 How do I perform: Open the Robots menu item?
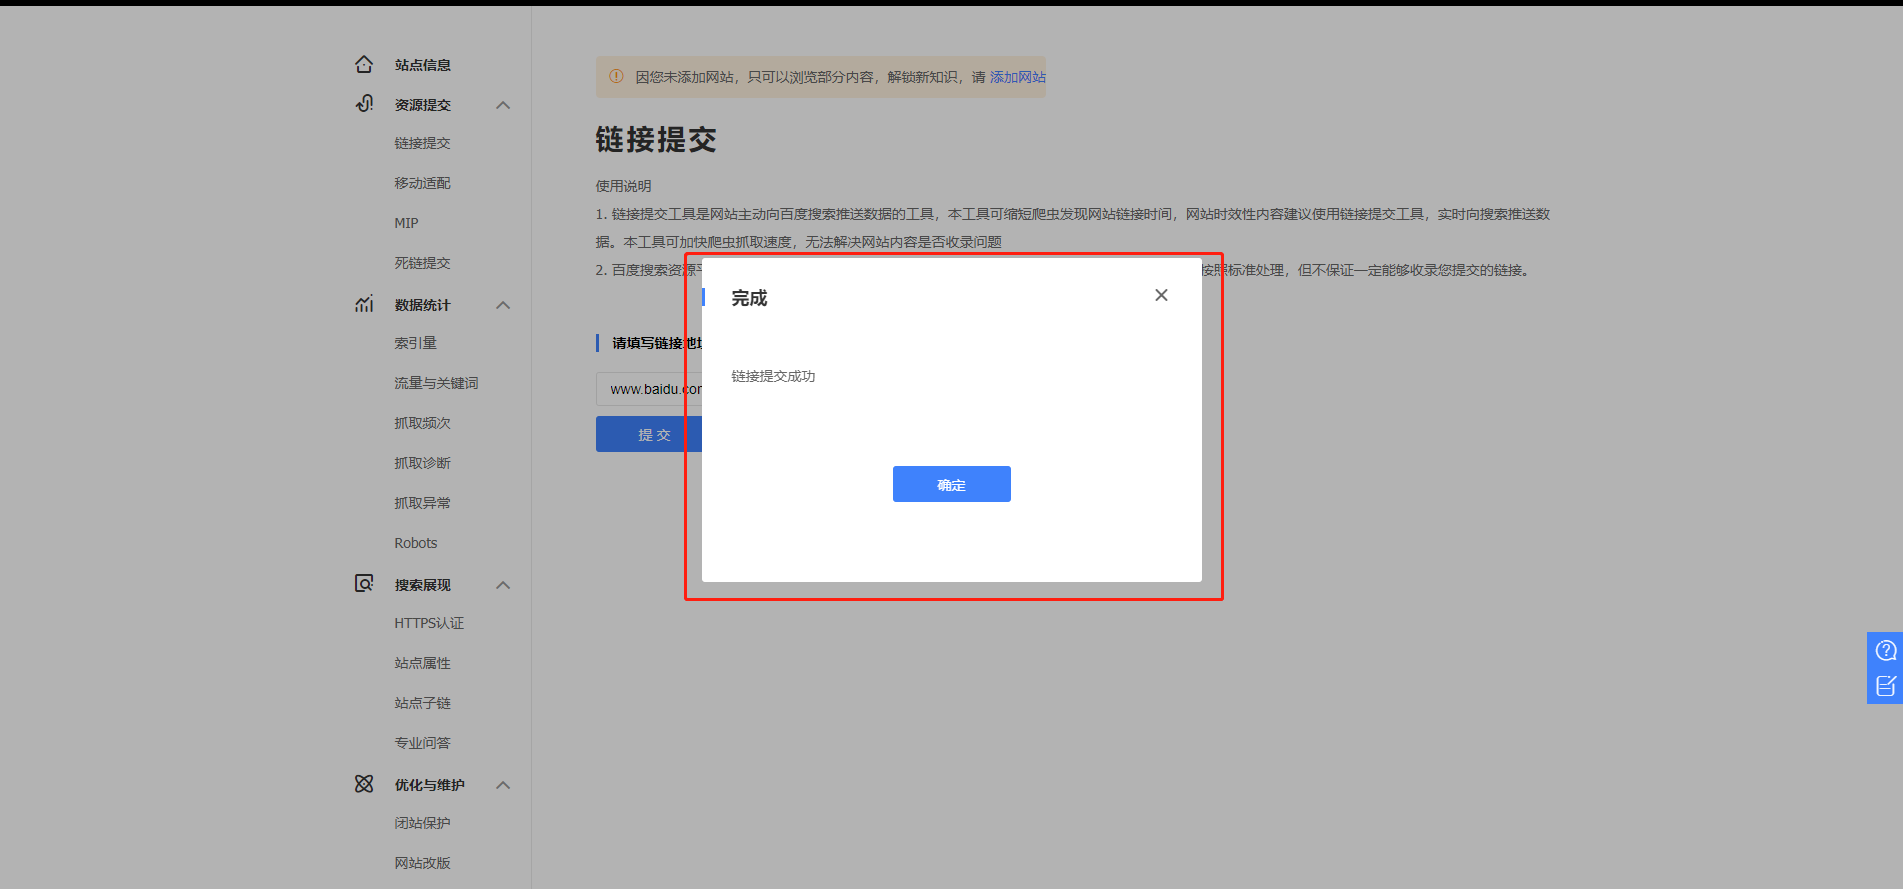pyautogui.click(x=416, y=543)
